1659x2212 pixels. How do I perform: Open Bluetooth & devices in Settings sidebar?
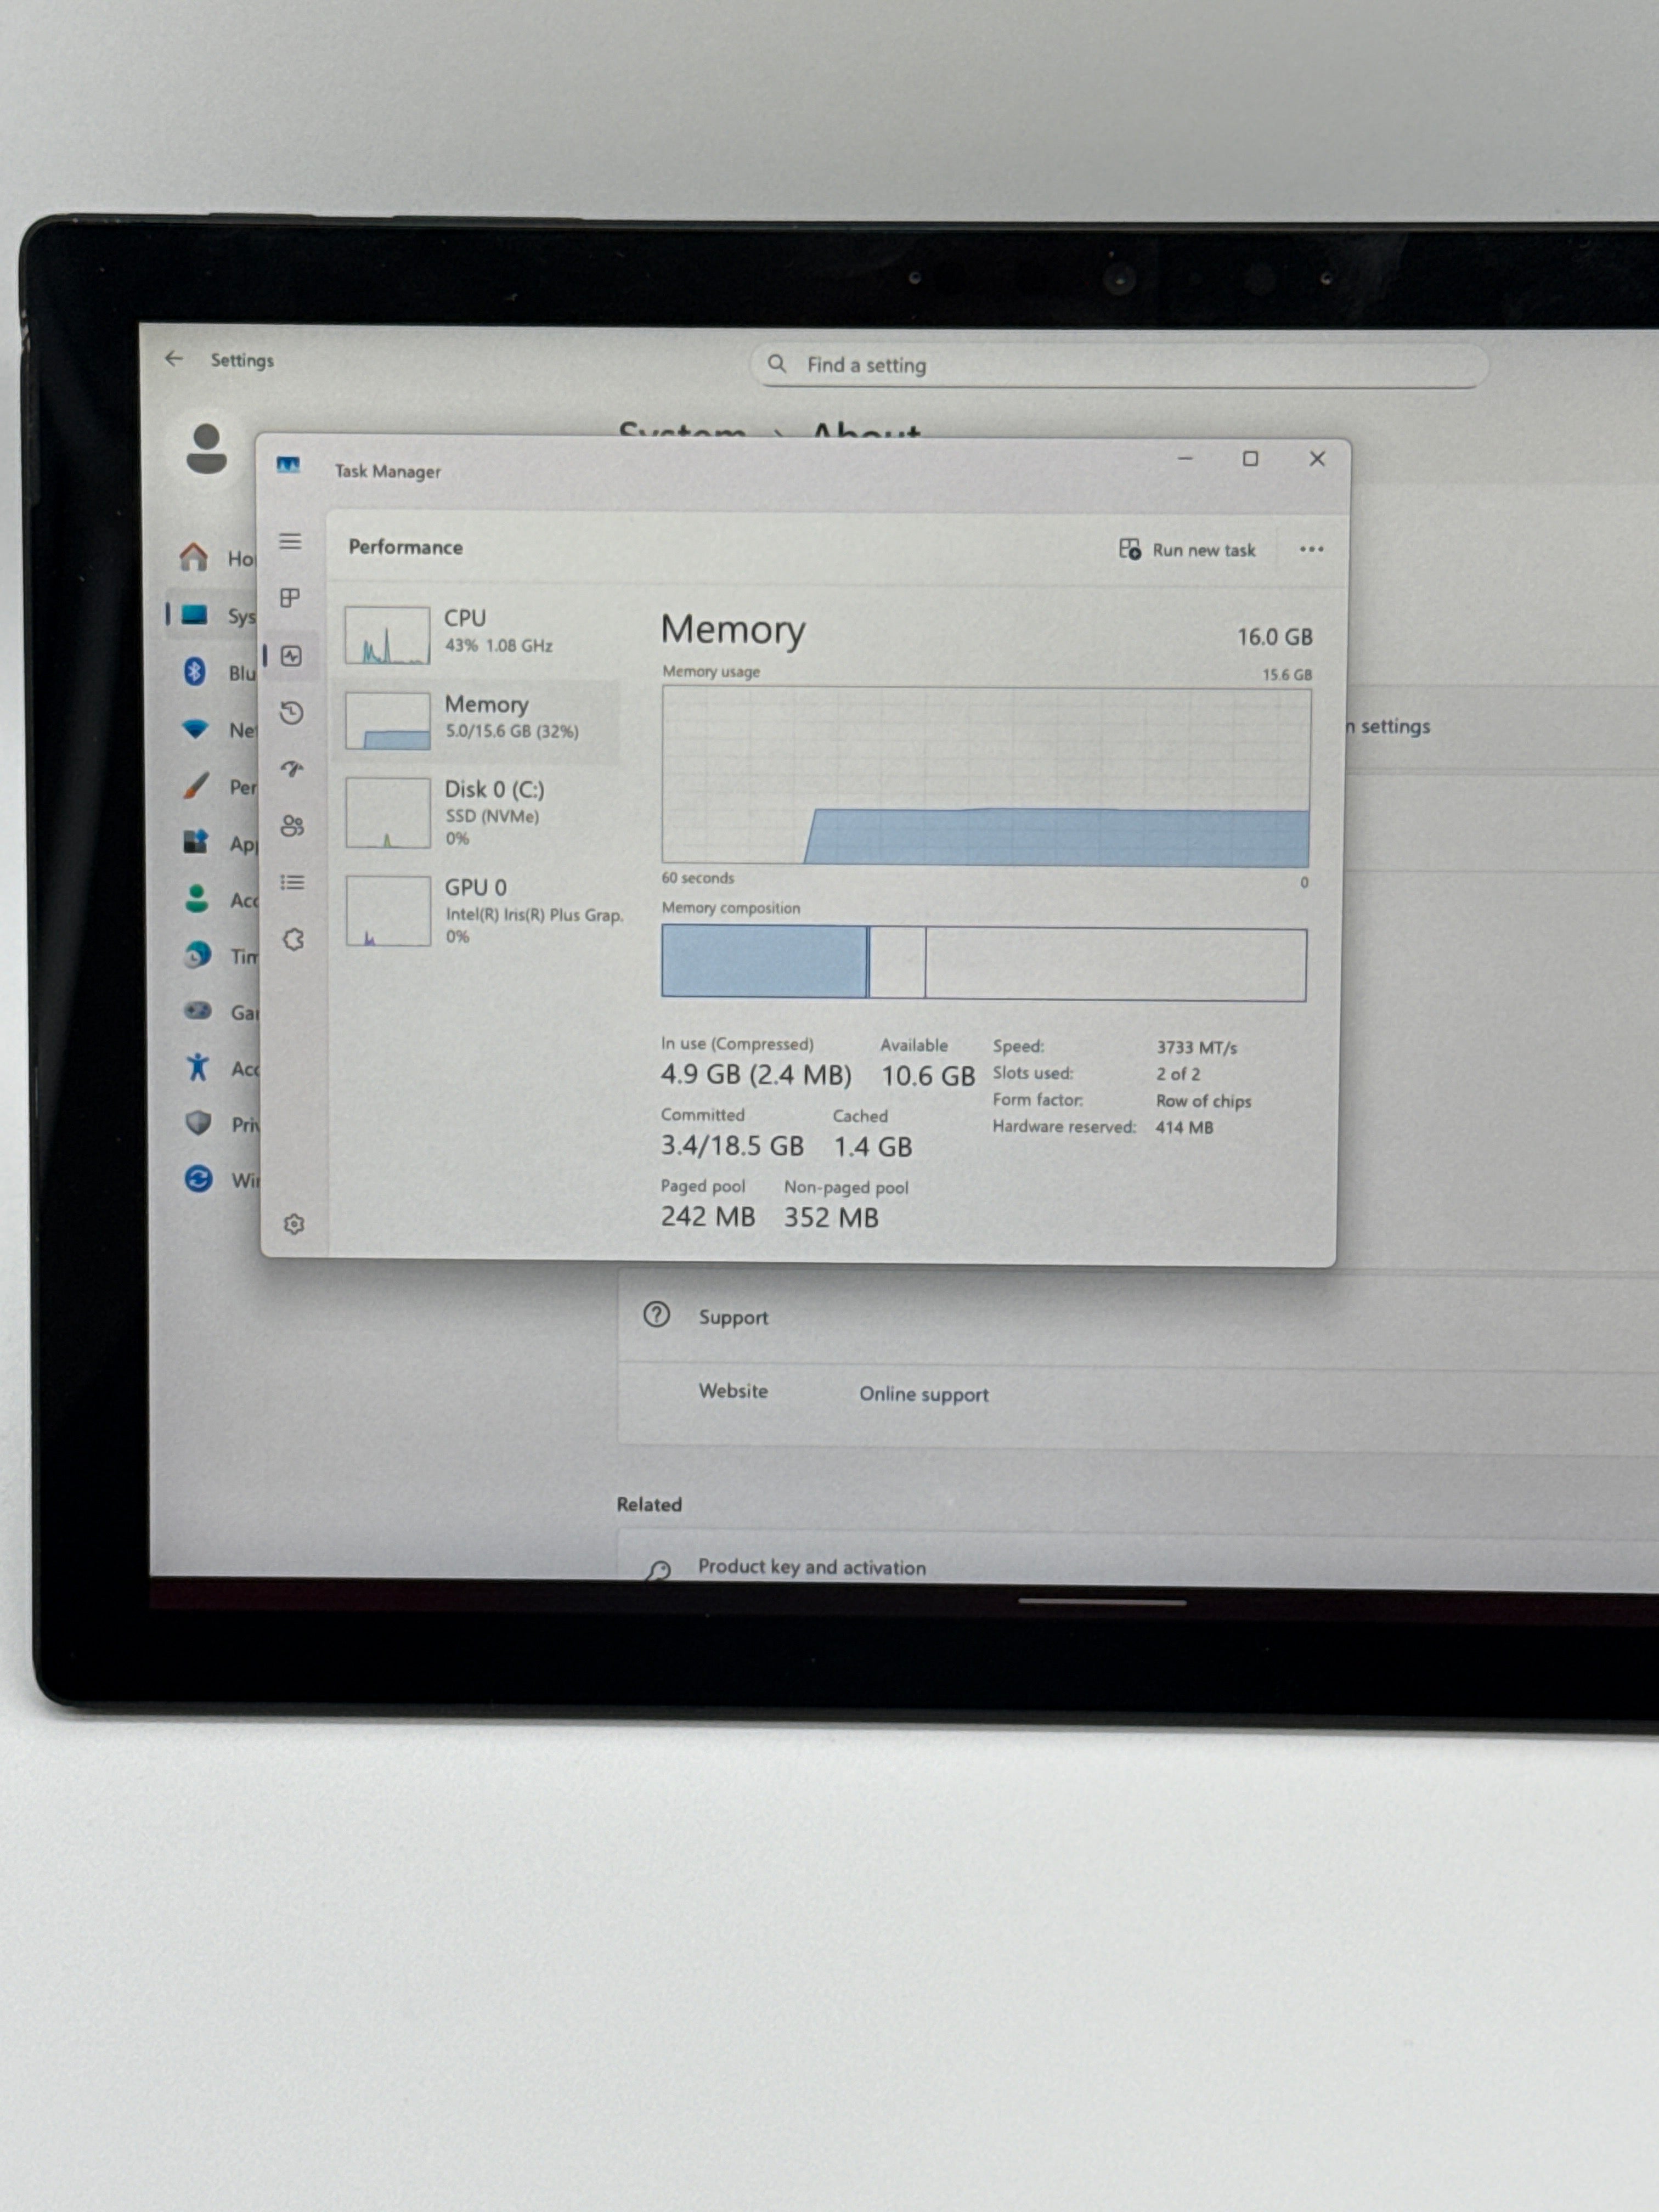coord(218,672)
